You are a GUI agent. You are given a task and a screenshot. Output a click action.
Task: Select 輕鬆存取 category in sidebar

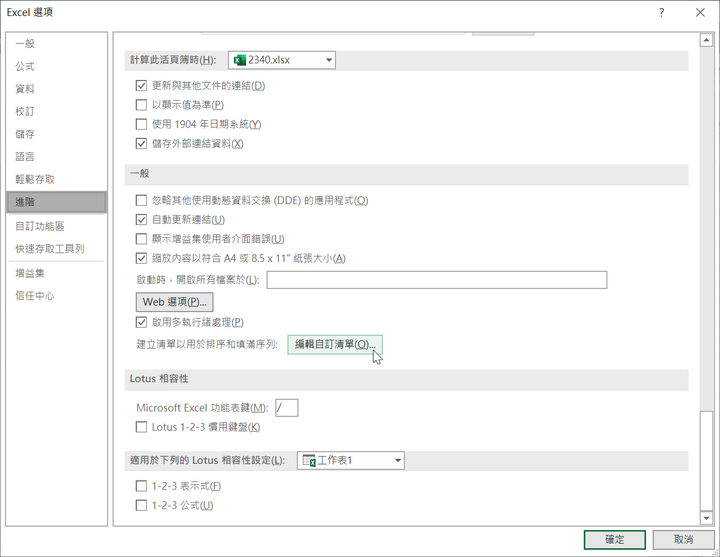56,179
